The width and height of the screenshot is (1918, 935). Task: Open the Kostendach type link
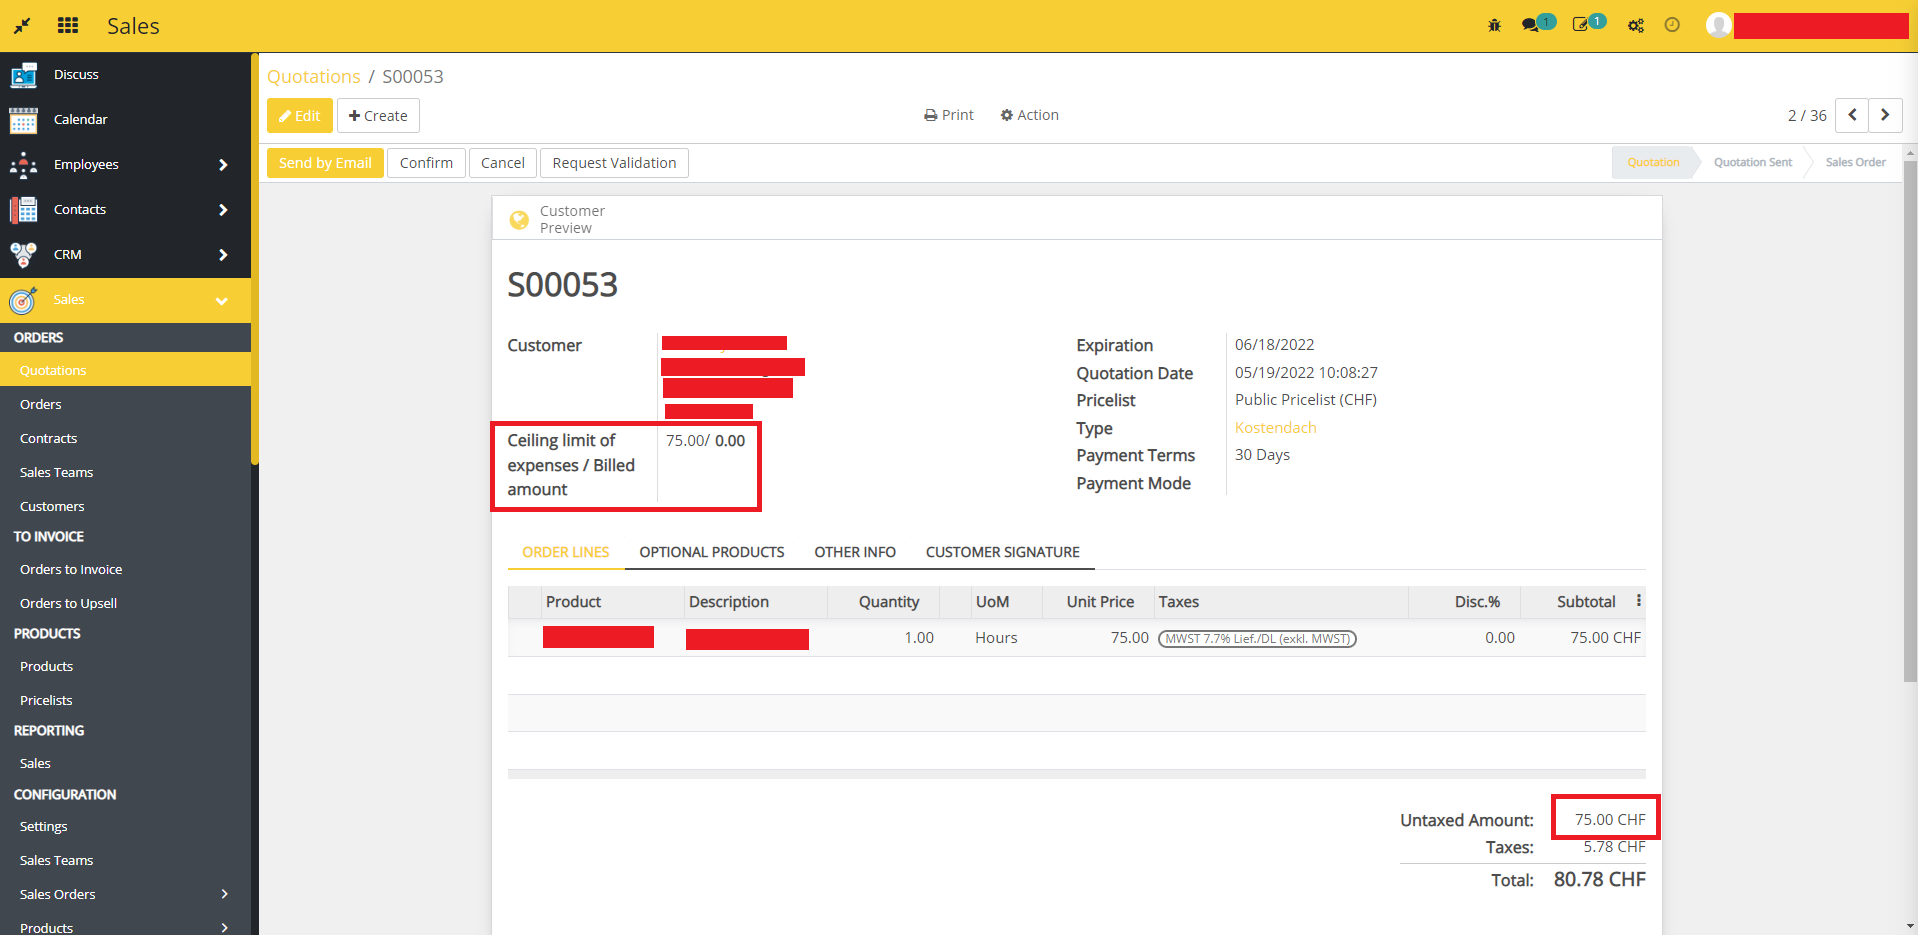1275,428
